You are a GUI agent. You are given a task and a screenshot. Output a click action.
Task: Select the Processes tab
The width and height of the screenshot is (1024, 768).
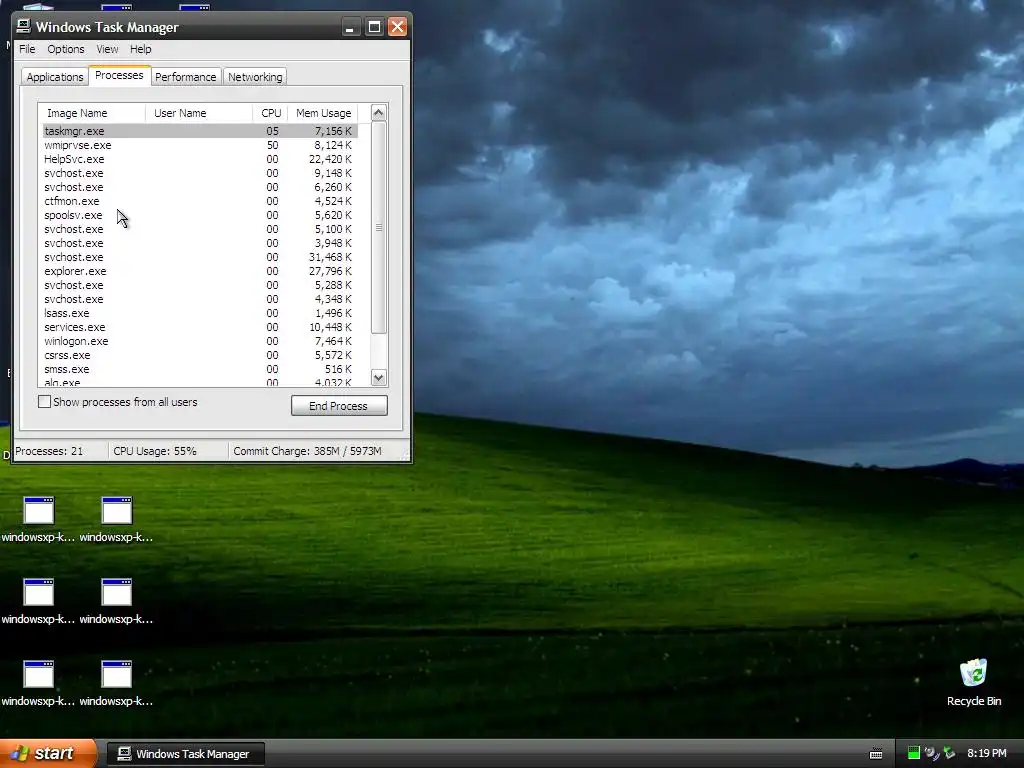[120, 75]
